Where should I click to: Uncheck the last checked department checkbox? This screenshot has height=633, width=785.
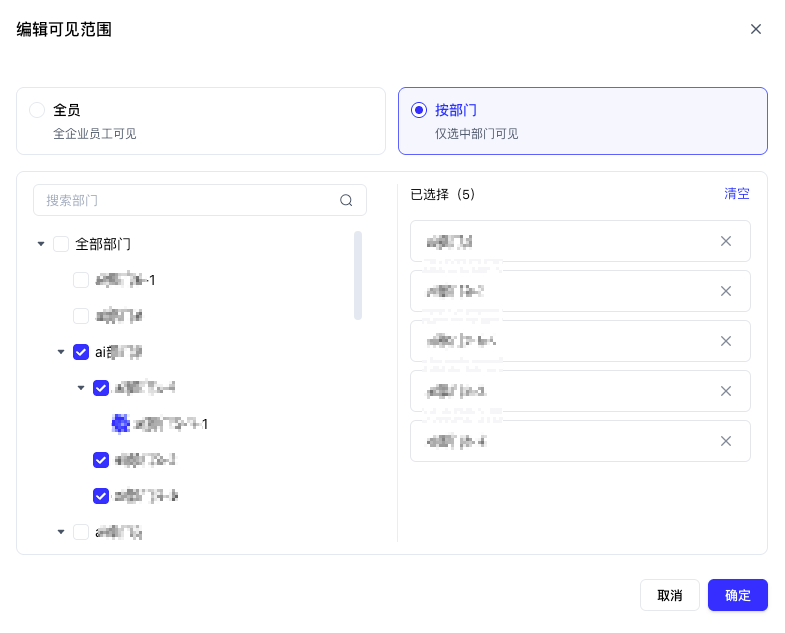coord(101,496)
